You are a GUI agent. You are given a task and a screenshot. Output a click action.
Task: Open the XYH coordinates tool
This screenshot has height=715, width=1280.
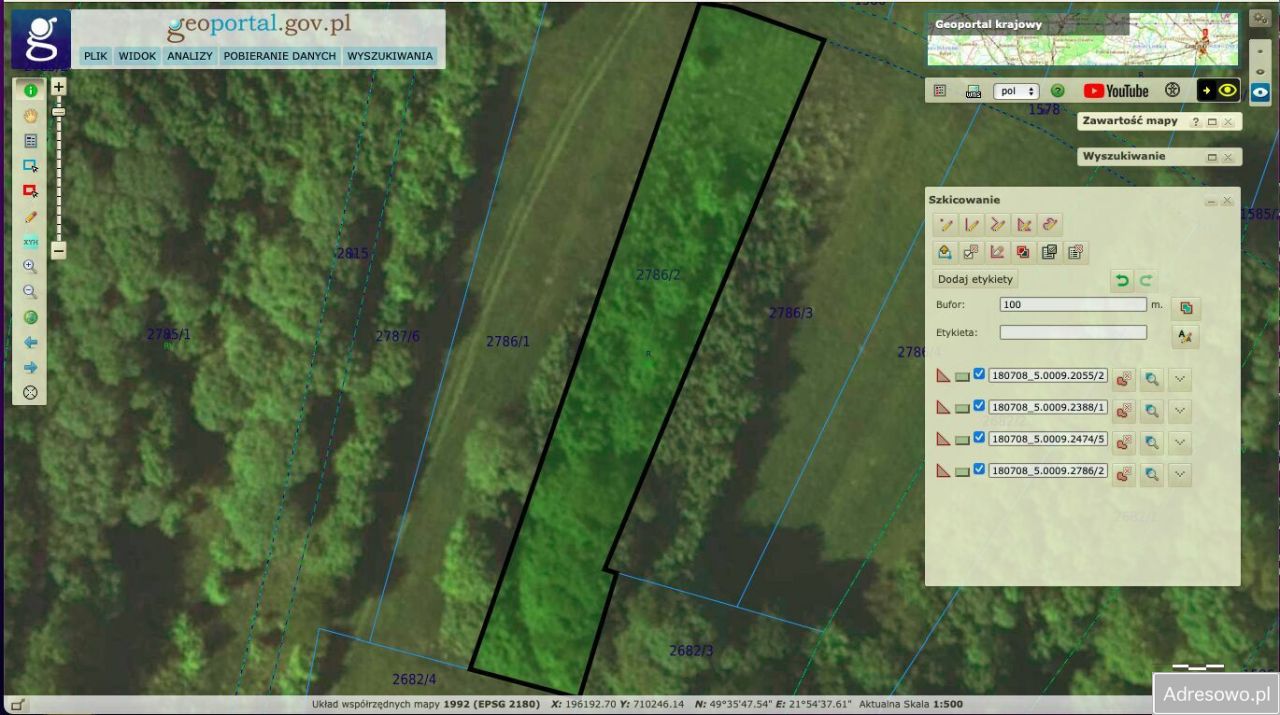coord(30,242)
